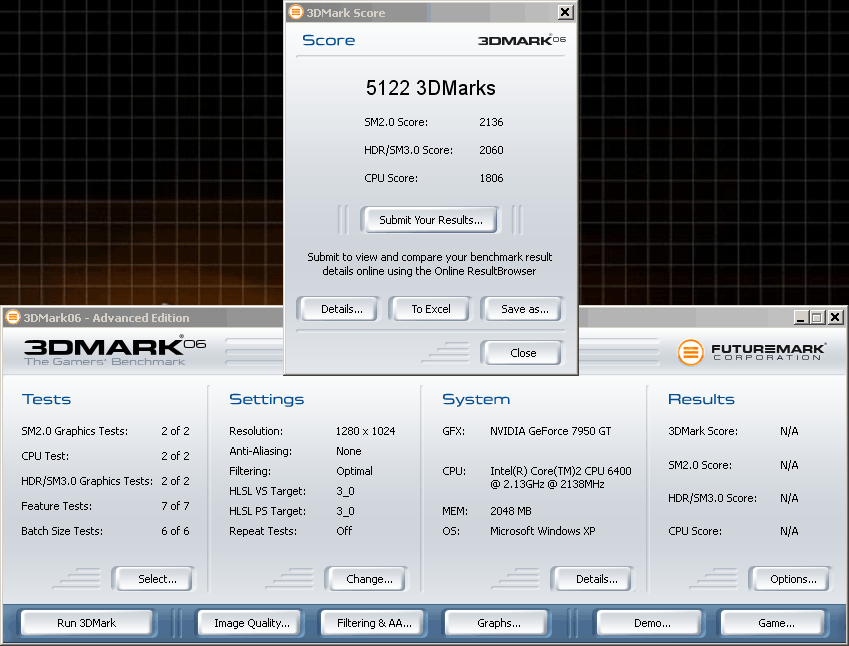
Task: Export results with To Excel button
Action: click(430, 309)
